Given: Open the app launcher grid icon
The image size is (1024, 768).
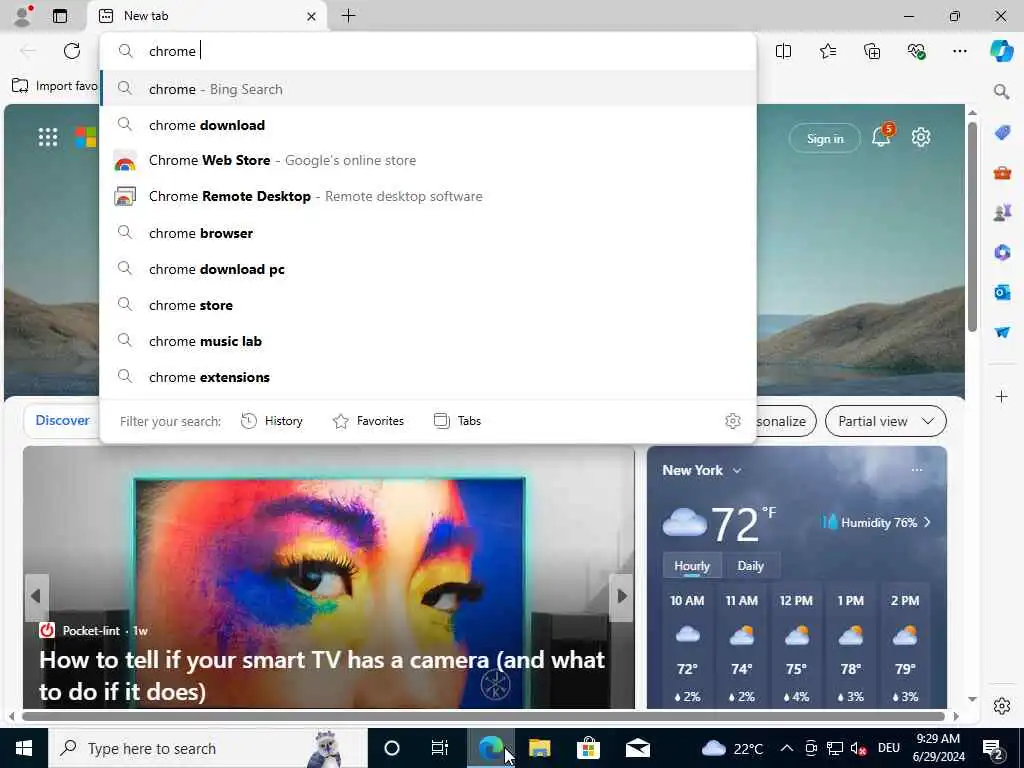Looking at the screenshot, I should (48, 137).
